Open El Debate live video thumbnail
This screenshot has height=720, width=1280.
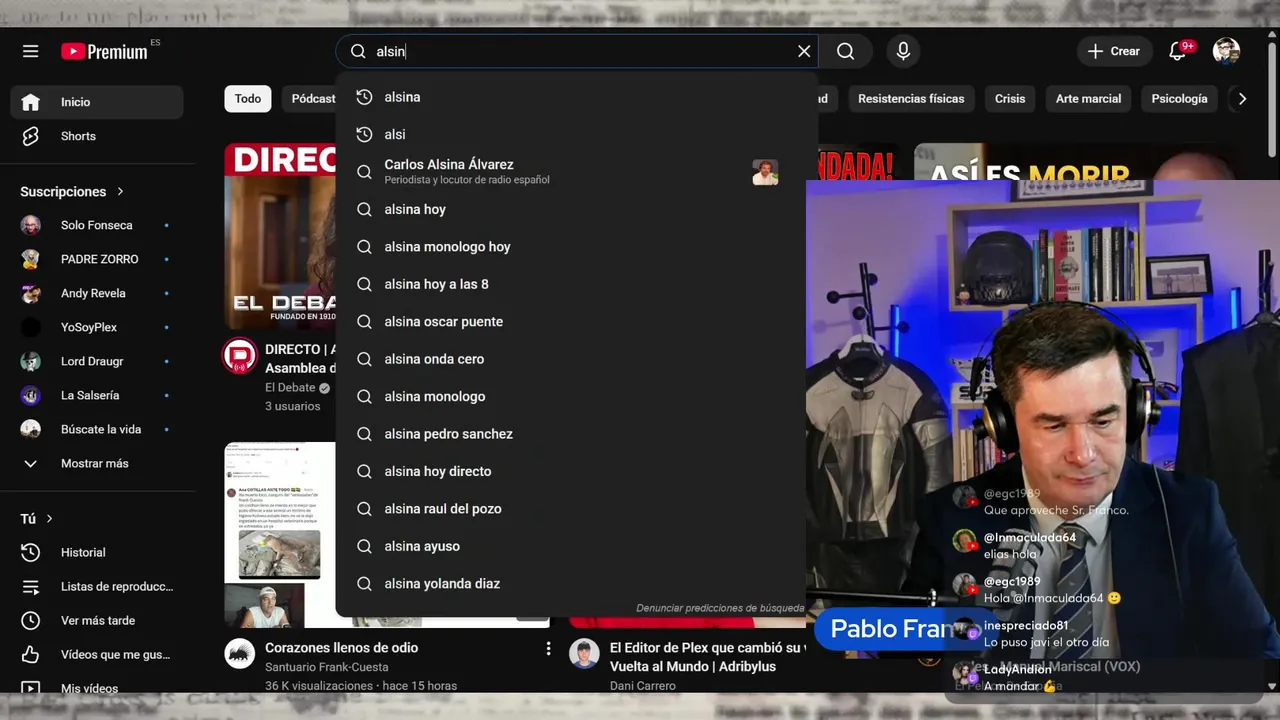[x=280, y=236]
